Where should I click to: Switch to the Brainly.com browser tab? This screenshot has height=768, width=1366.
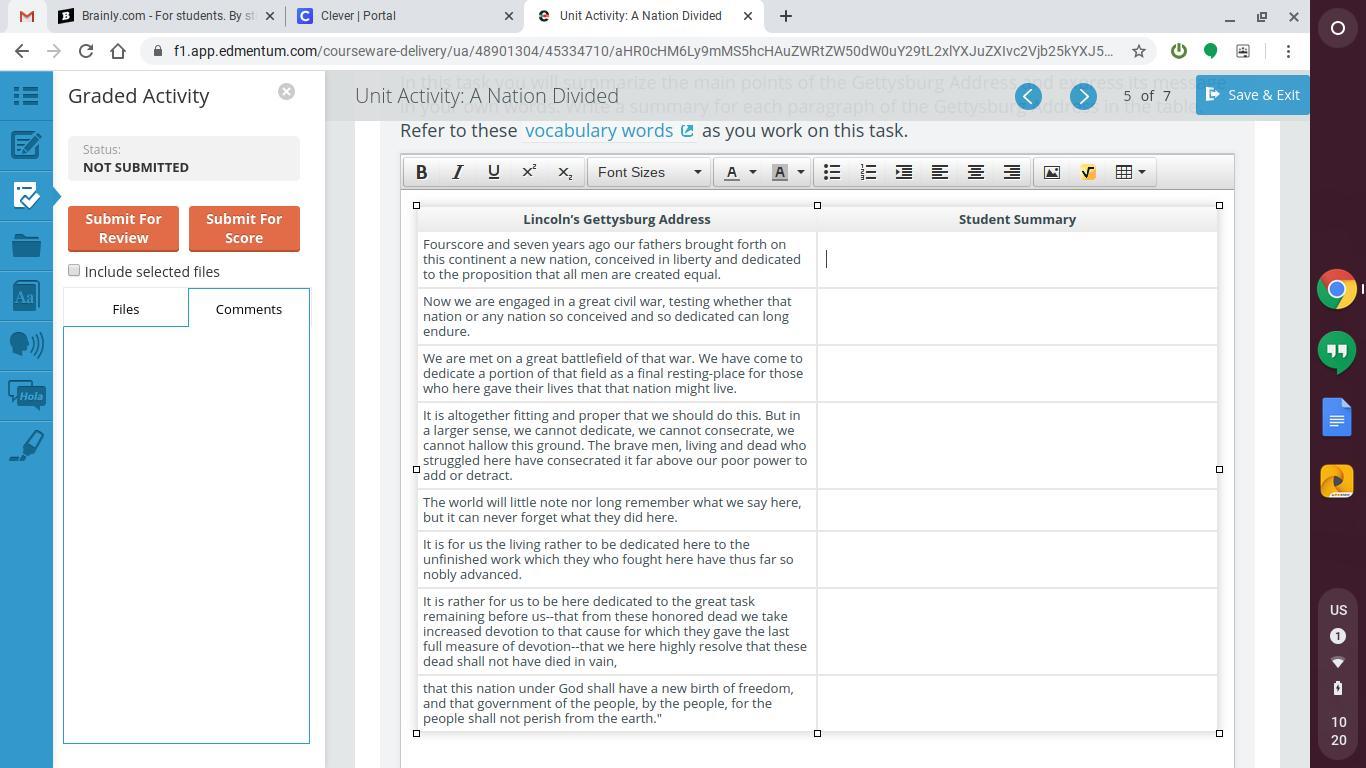pos(166,16)
